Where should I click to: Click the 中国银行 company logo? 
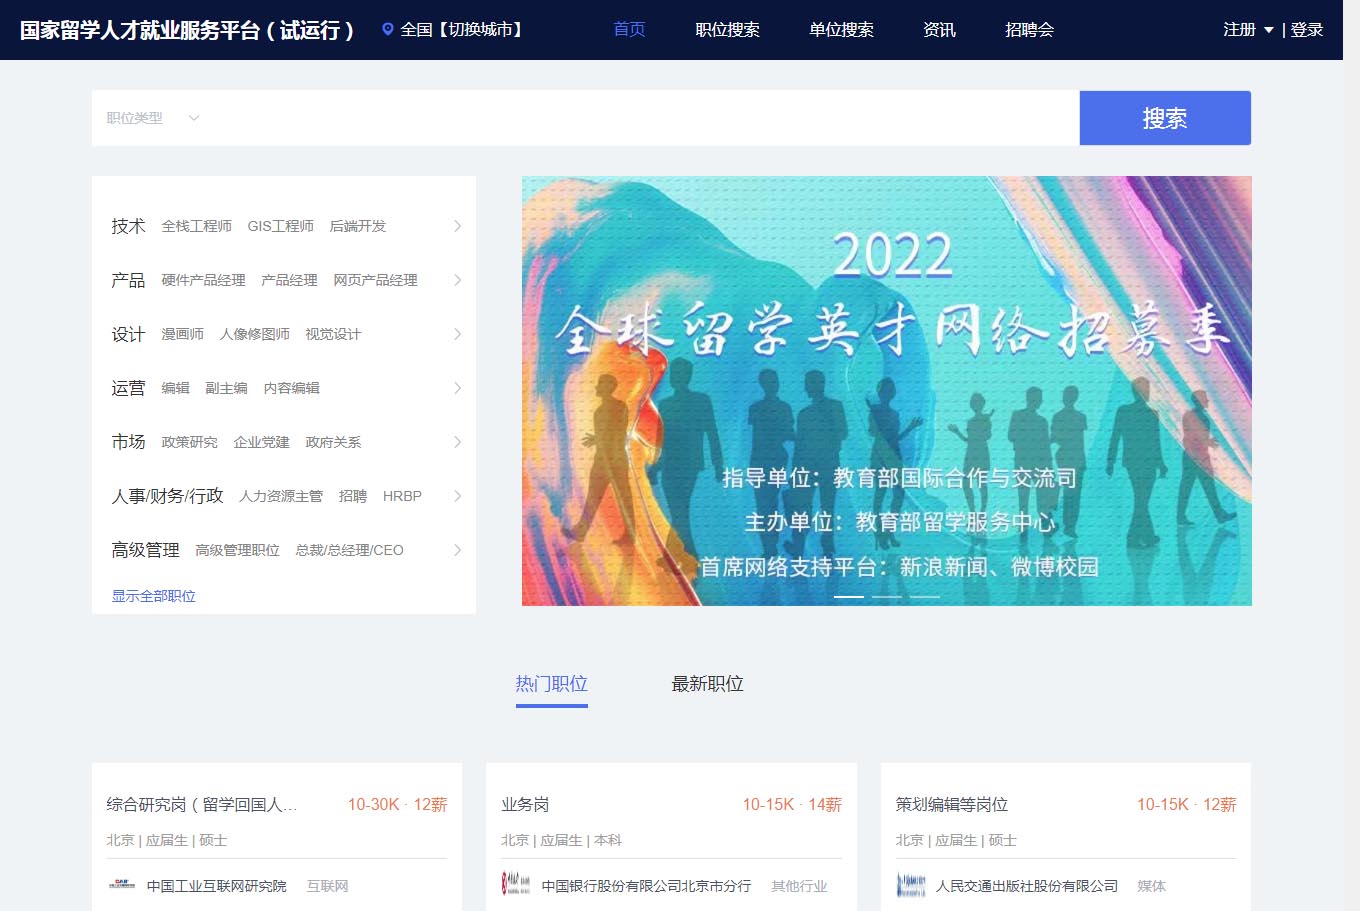click(x=516, y=885)
